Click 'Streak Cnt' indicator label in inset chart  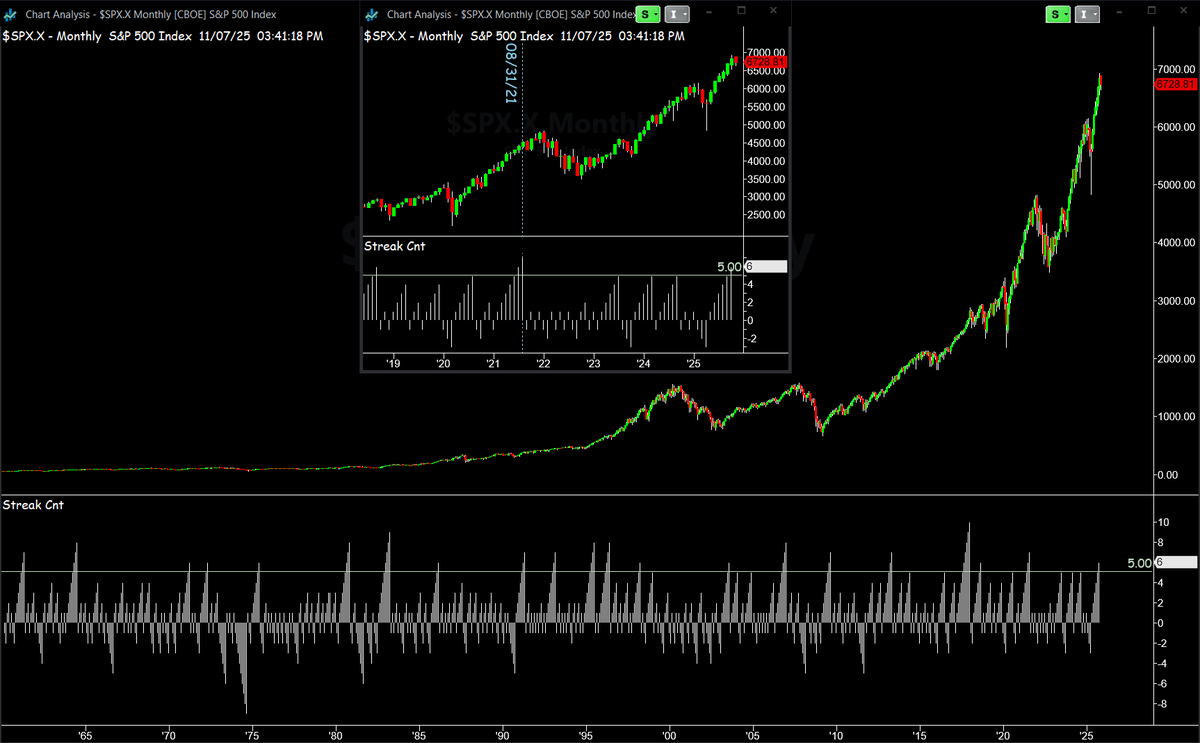pyautogui.click(x=394, y=245)
